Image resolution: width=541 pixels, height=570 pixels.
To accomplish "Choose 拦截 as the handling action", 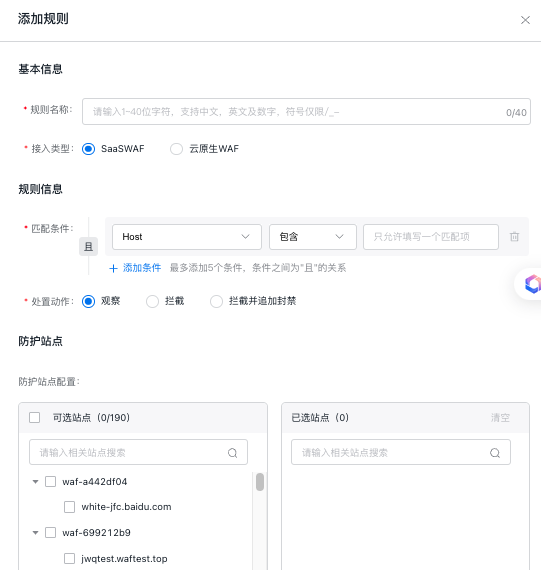I will [x=152, y=301].
